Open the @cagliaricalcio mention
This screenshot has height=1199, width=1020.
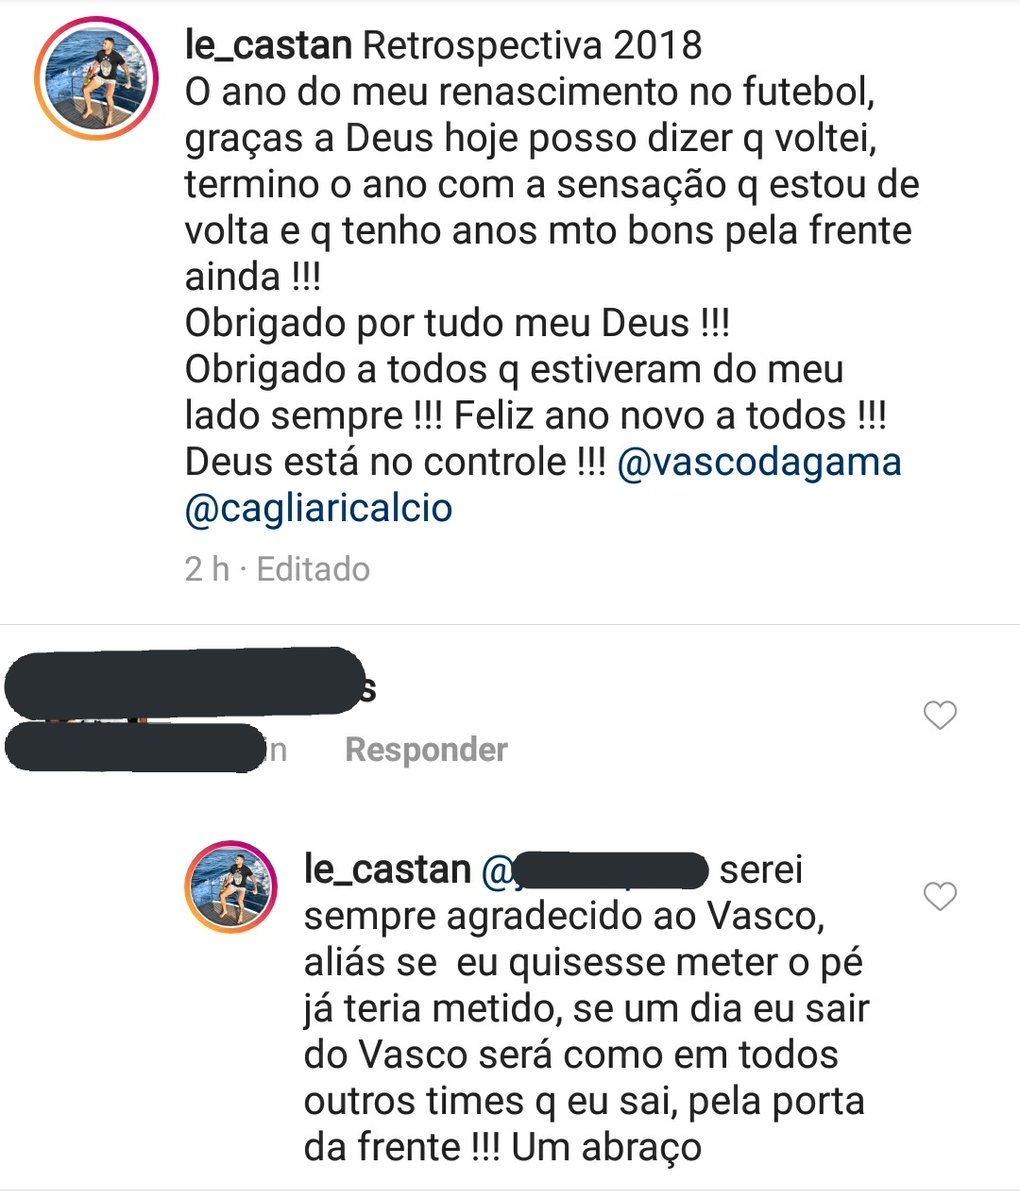pos(318,508)
